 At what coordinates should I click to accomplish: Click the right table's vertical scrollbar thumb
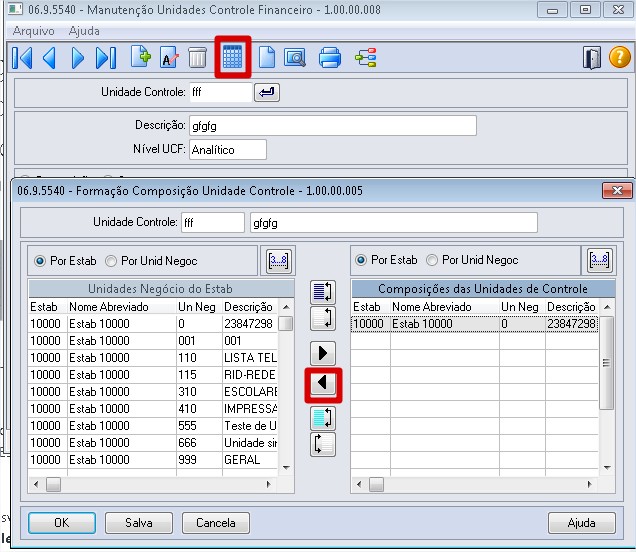point(606,363)
